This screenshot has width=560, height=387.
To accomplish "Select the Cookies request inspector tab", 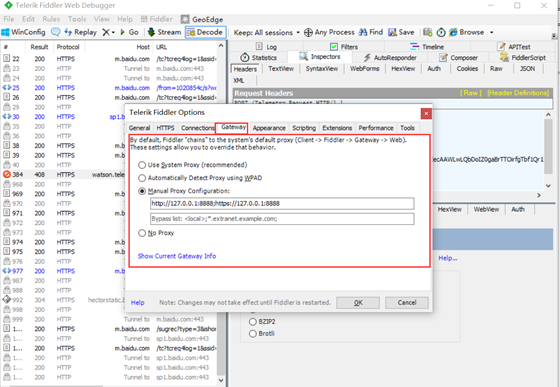I will (467, 69).
